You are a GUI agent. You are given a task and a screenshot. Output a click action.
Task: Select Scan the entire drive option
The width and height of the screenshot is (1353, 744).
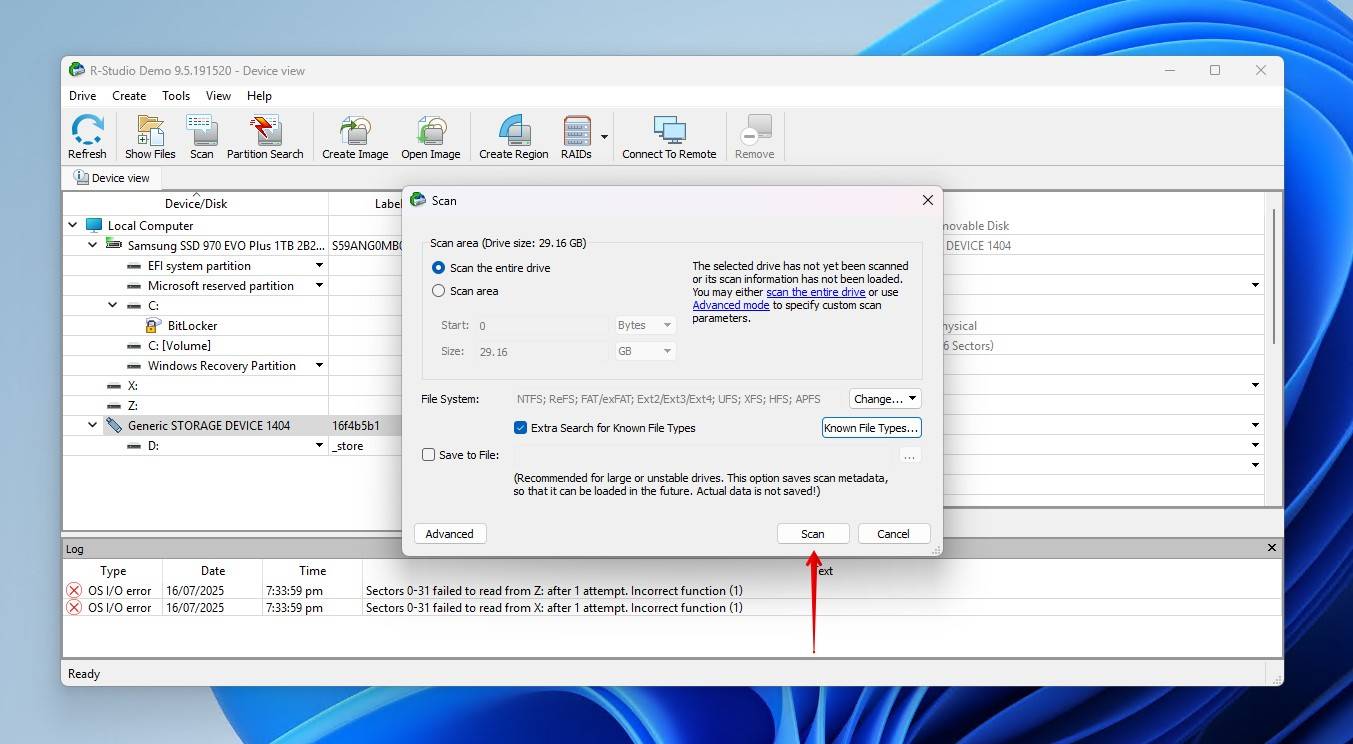coord(438,268)
